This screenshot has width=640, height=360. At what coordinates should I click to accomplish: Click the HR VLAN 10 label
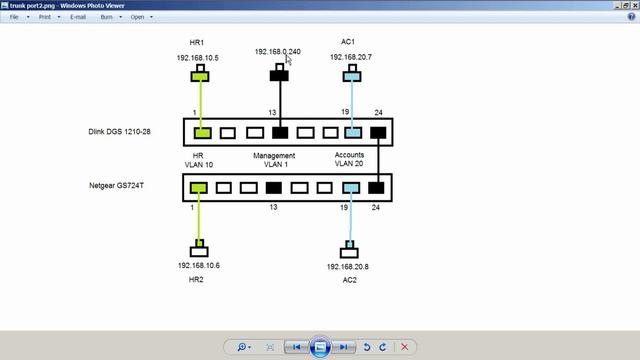click(x=199, y=160)
